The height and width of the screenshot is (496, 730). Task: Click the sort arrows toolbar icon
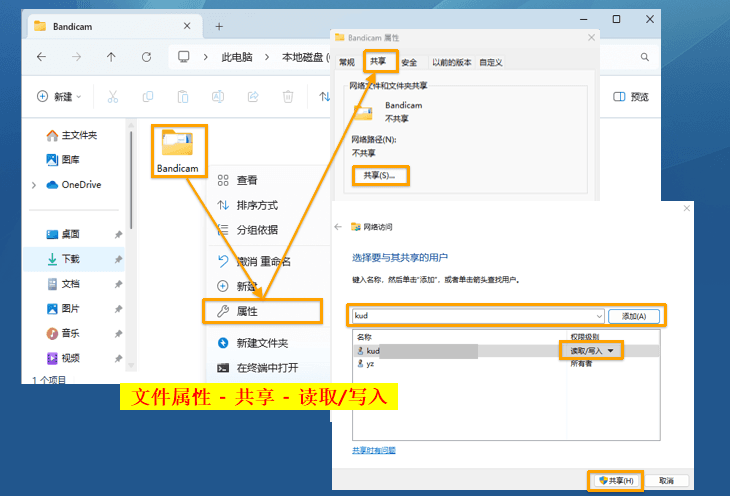(x=324, y=96)
